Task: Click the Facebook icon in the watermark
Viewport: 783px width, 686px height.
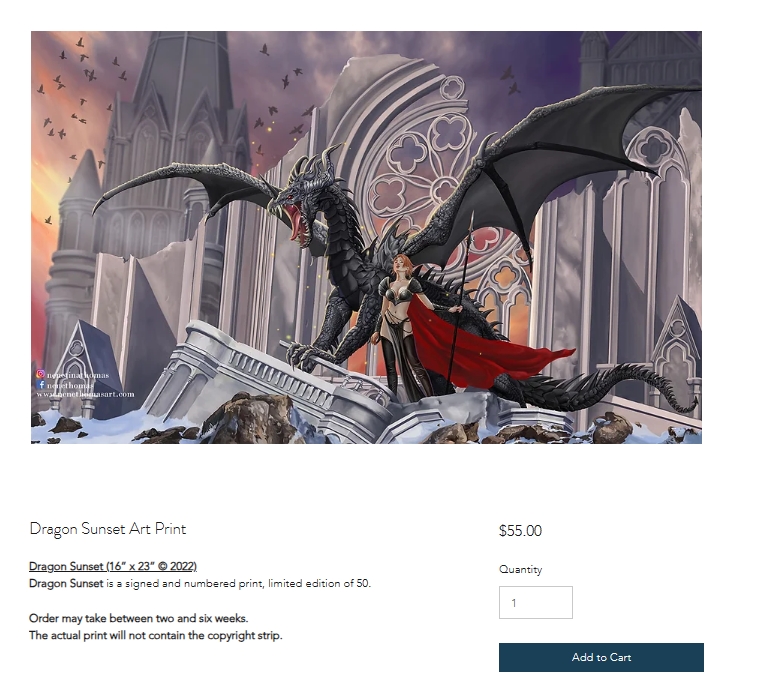Action: pyautogui.click(x=41, y=384)
